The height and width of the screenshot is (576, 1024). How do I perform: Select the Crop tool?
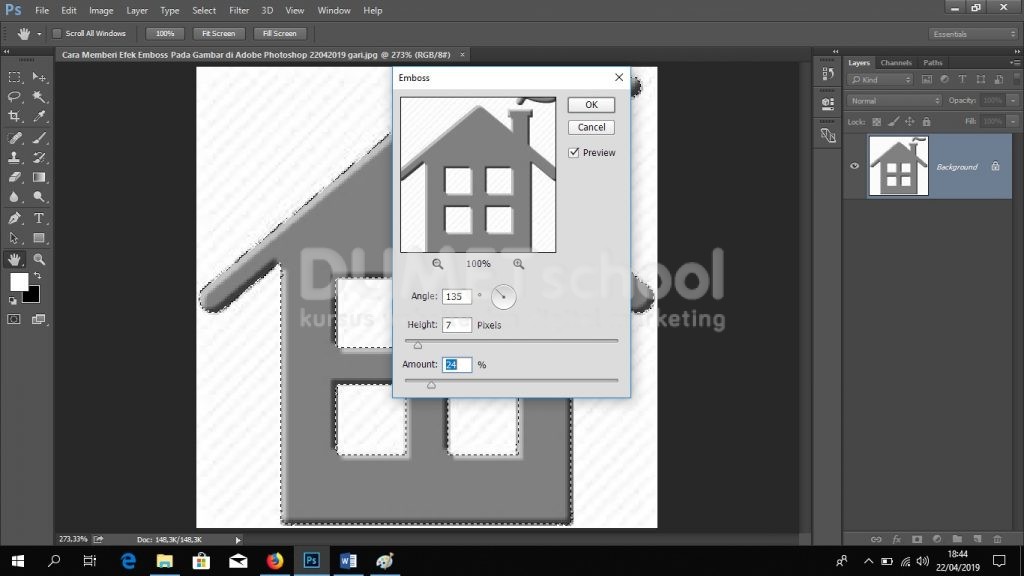(x=14, y=116)
